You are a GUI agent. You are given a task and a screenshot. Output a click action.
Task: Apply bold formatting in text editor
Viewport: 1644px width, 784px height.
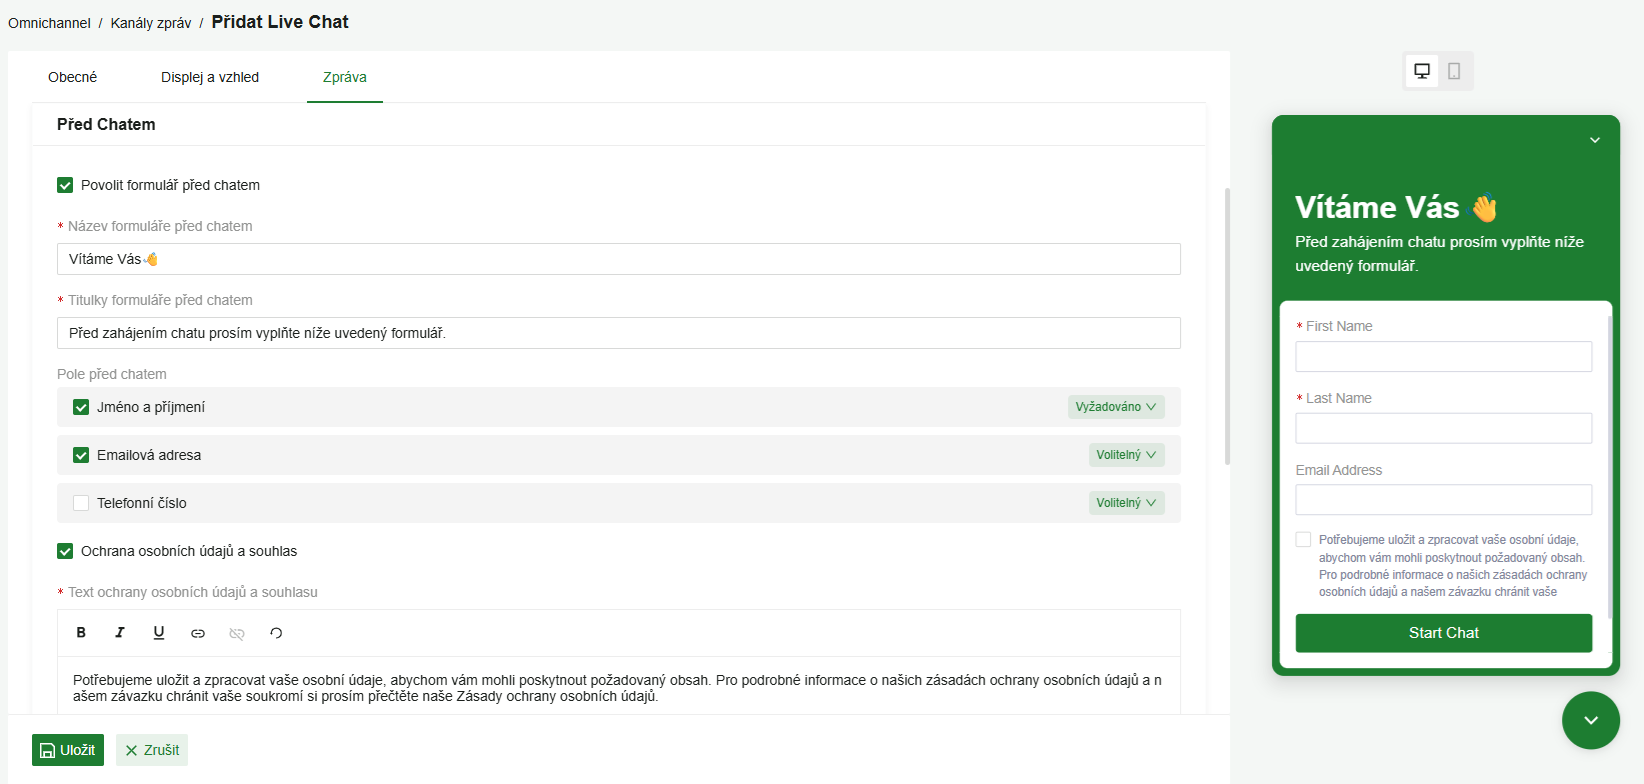[x=81, y=633]
